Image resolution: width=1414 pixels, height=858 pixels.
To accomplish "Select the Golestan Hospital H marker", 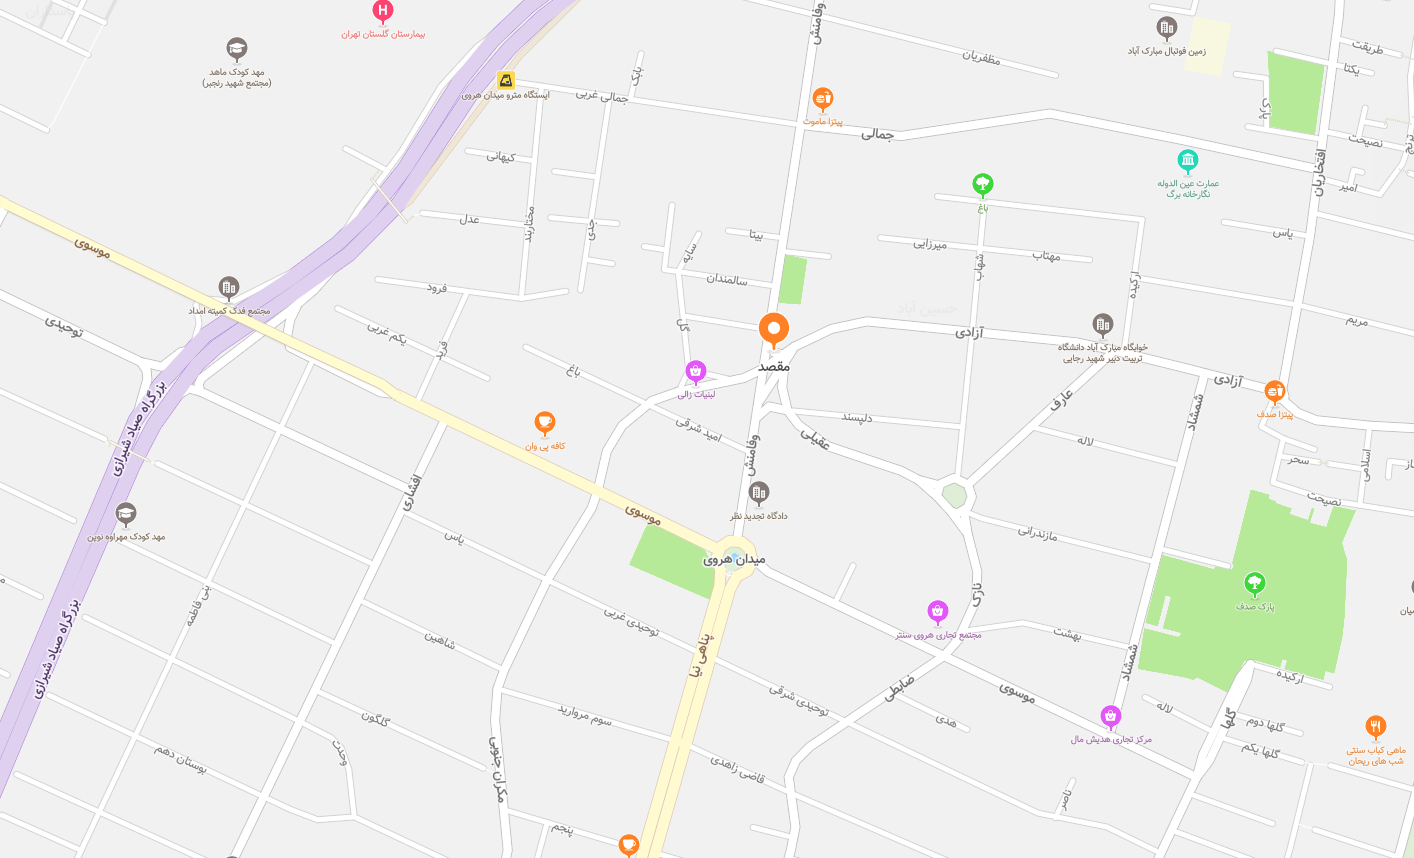I will tap(383, 11).
